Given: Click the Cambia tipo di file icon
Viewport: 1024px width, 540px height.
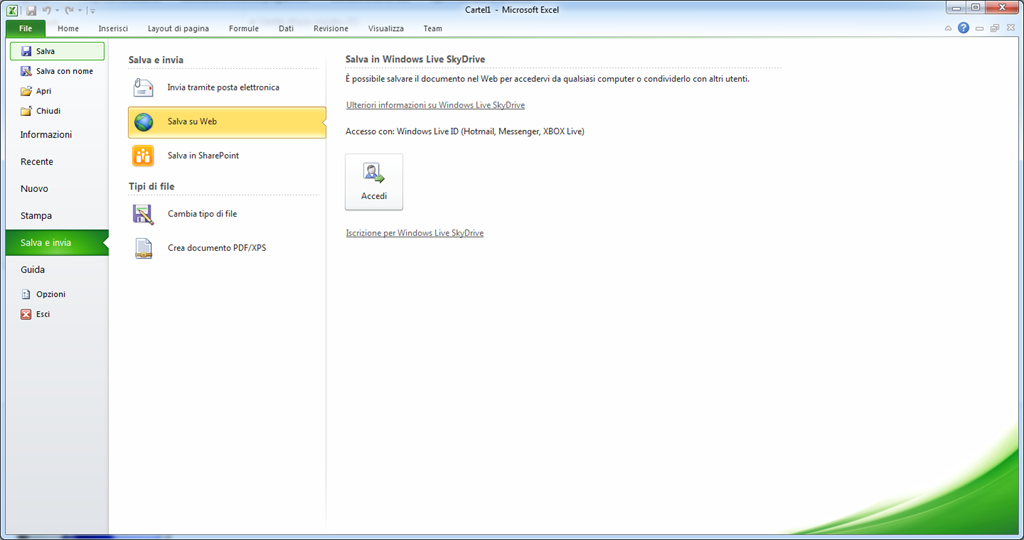Looking at the screenshot, I should (x=143, y=214).
